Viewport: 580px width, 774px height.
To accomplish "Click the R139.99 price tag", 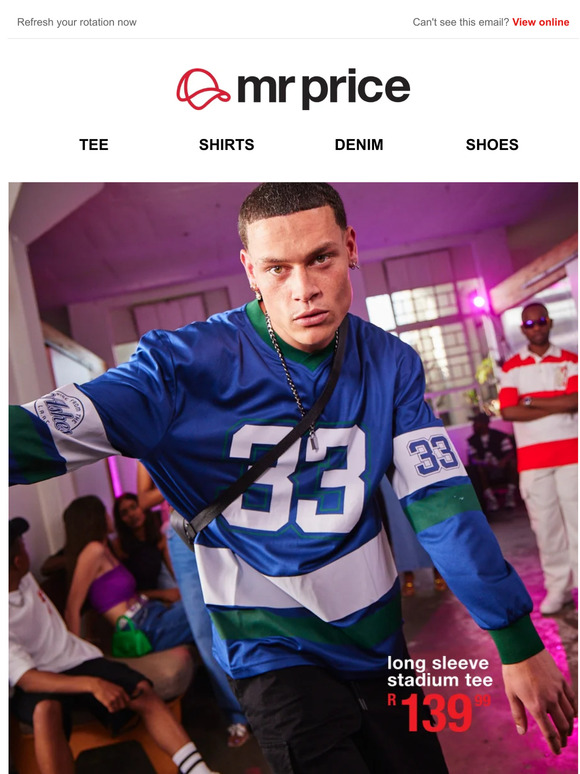I will [439, 712].
